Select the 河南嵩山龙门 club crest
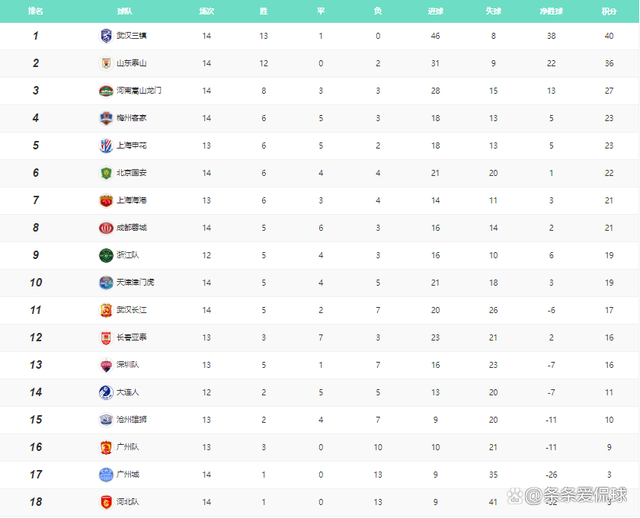 (106, 91)
